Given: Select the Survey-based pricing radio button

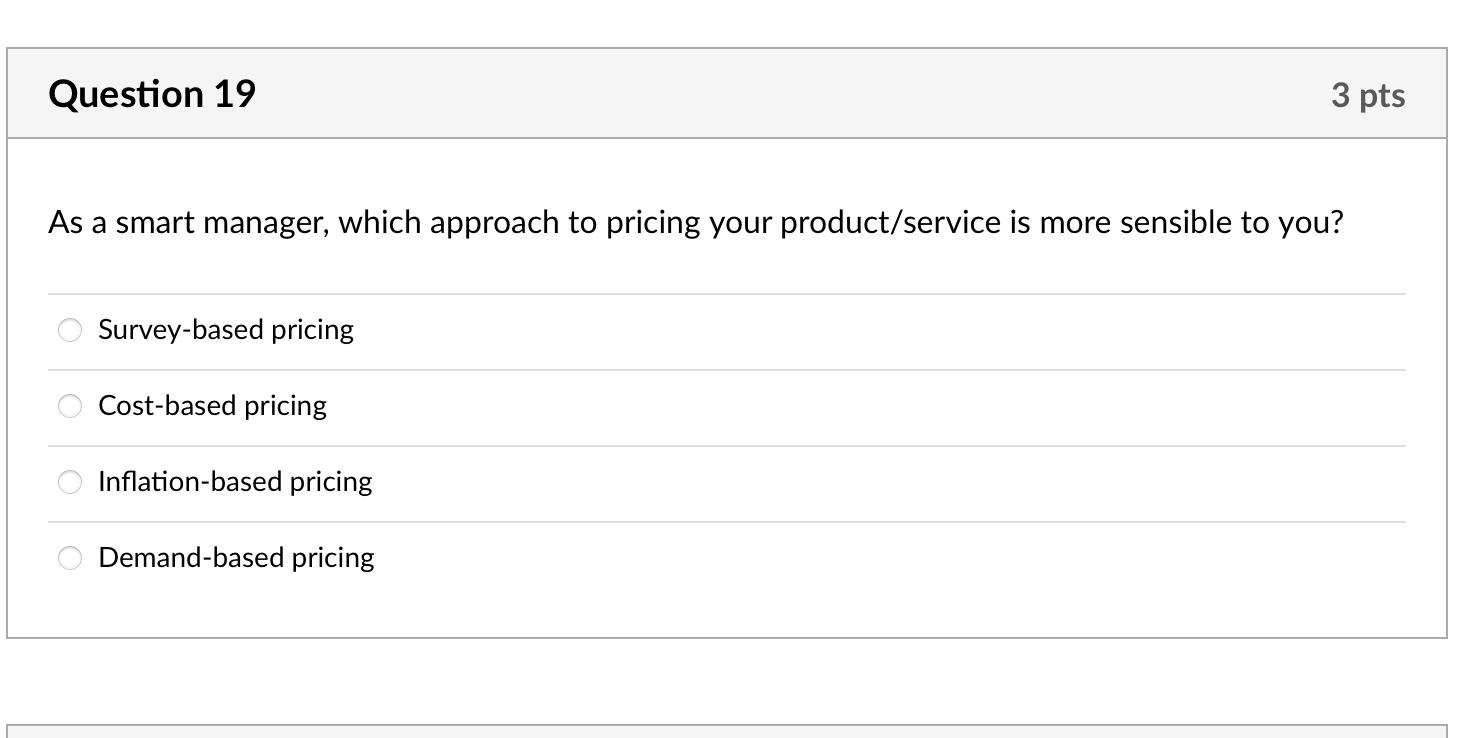Looking at the screenshot, I should point(69,329).
